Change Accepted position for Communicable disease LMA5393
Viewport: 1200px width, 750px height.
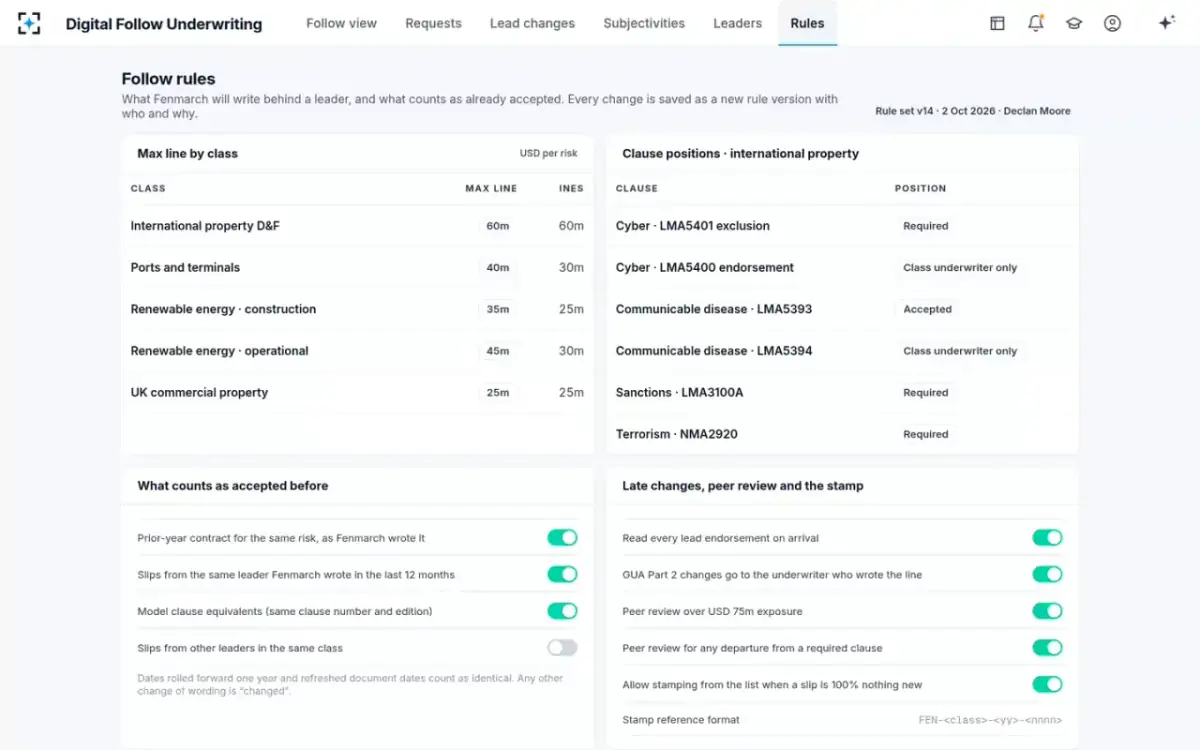click(x=928, y=309)
